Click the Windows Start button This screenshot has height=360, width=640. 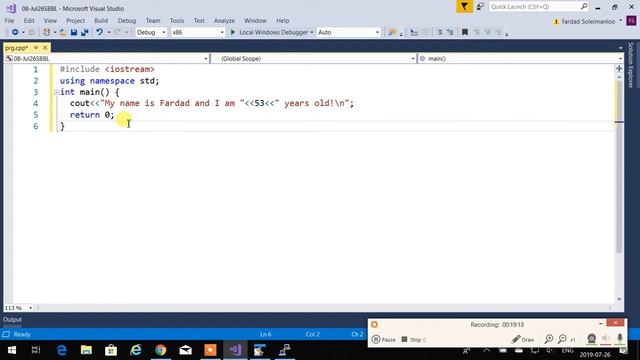[x=11, y=350]
